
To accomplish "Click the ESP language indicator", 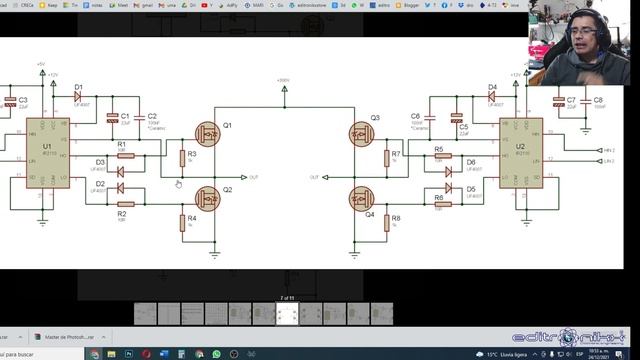I will [580, 354].
